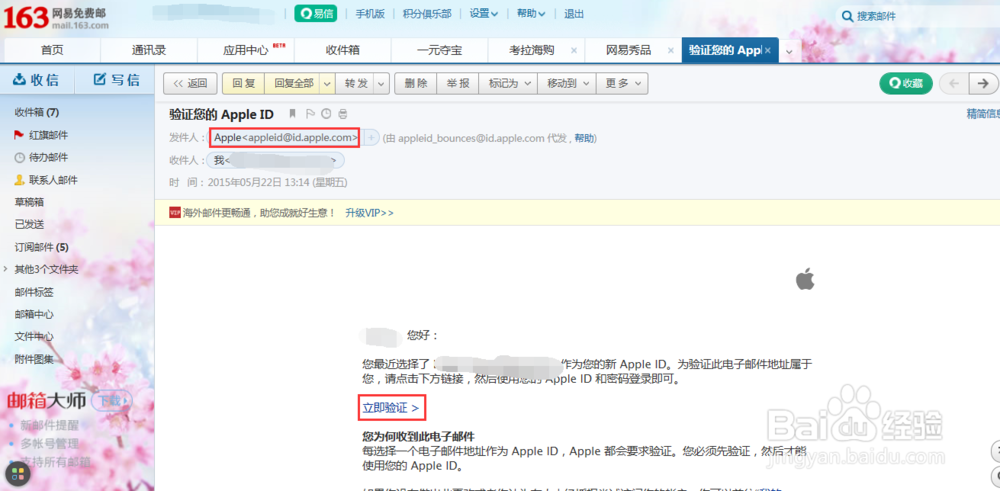Image resolution: width=1000 pixels, height=491 pixels.
Task: Go to next email with right arrow
Action: click(983, 83)
